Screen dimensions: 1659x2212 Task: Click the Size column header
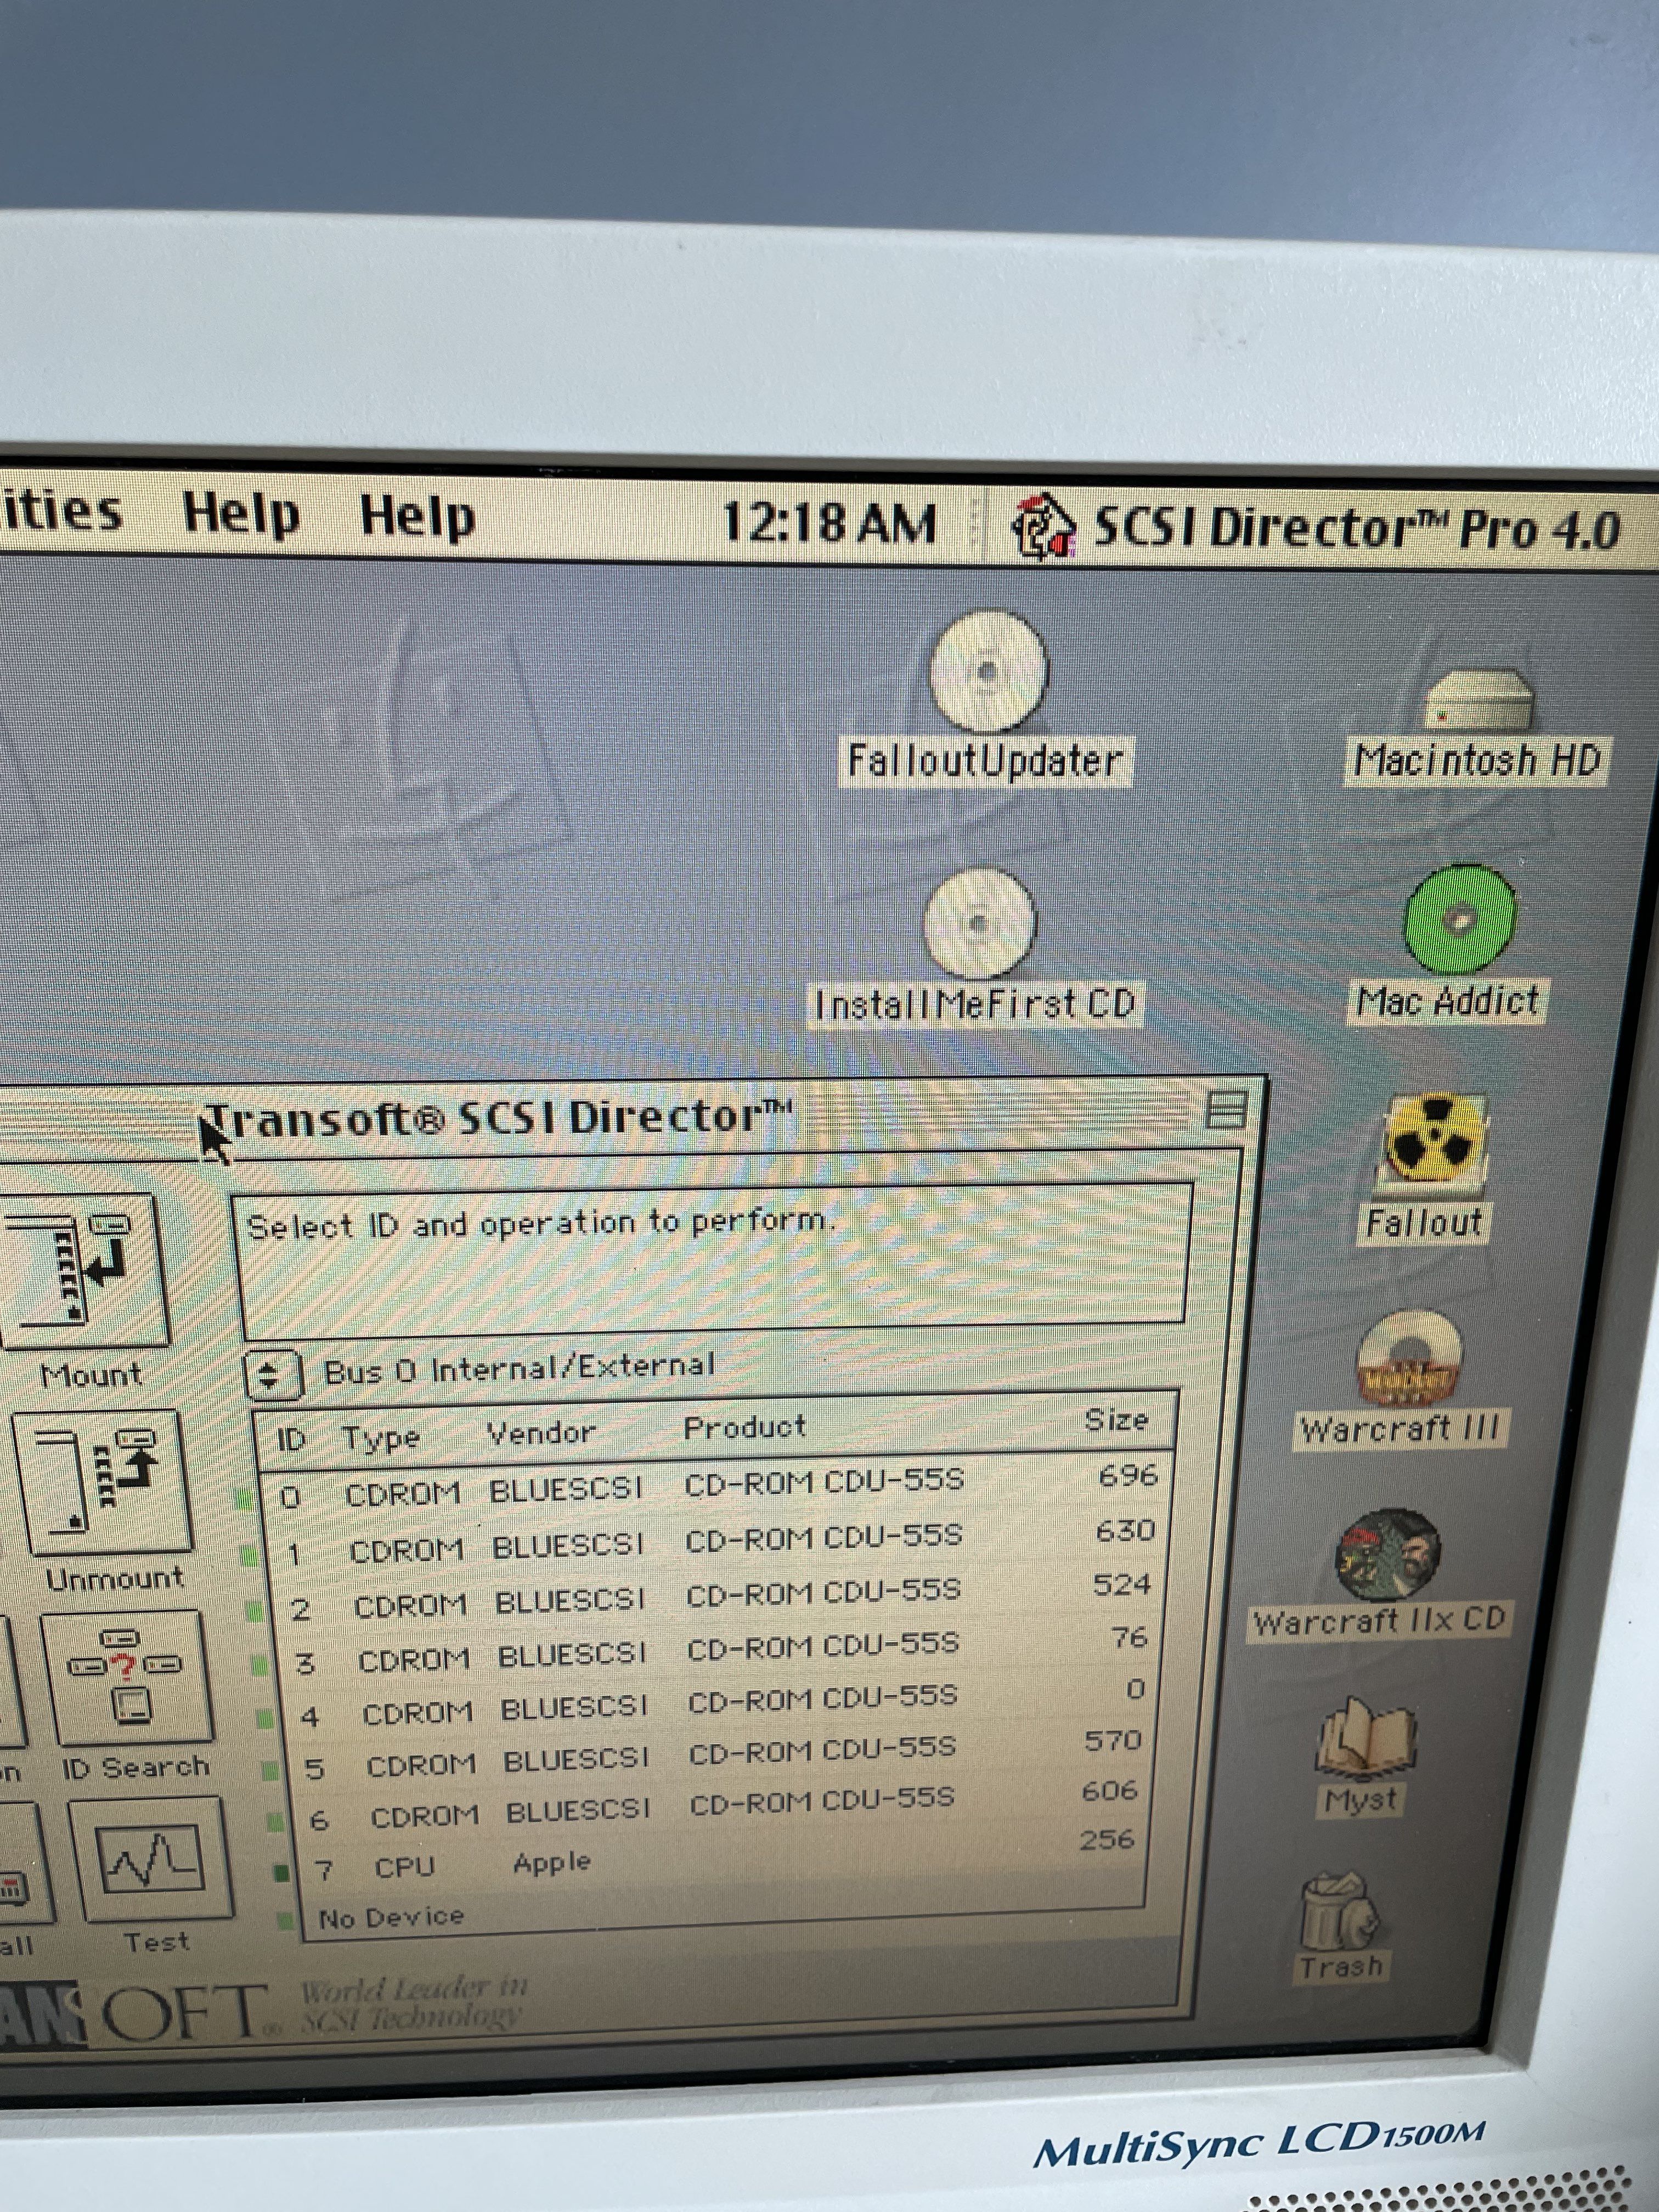pyautogui.click(x=1116, y=1419)
